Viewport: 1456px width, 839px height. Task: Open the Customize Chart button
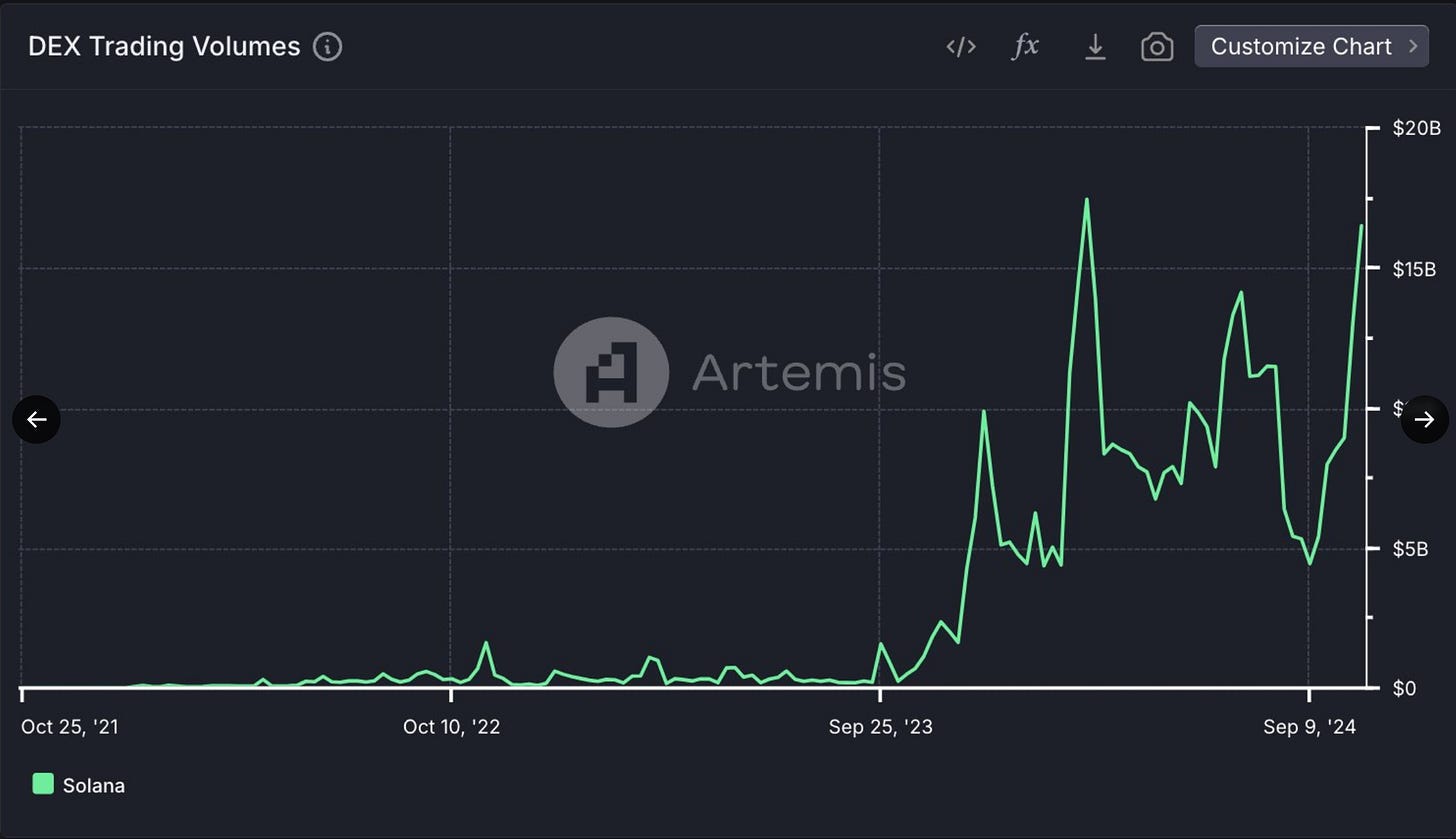point(1312,46)
